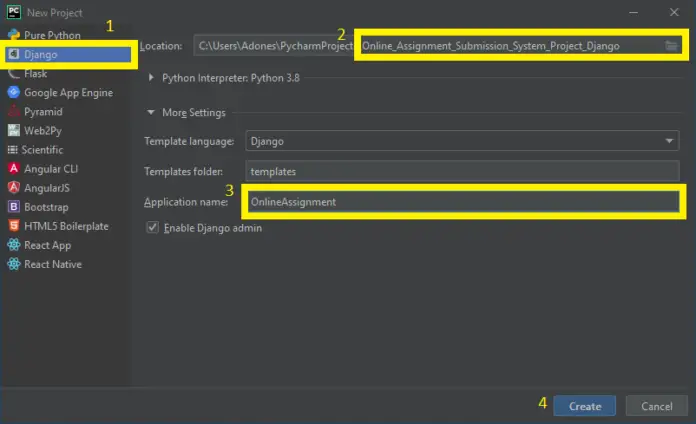The height and width of the screenshot is (424, 696).
Task: Choose the Flask icon in project list
Action: pos(14,73)
